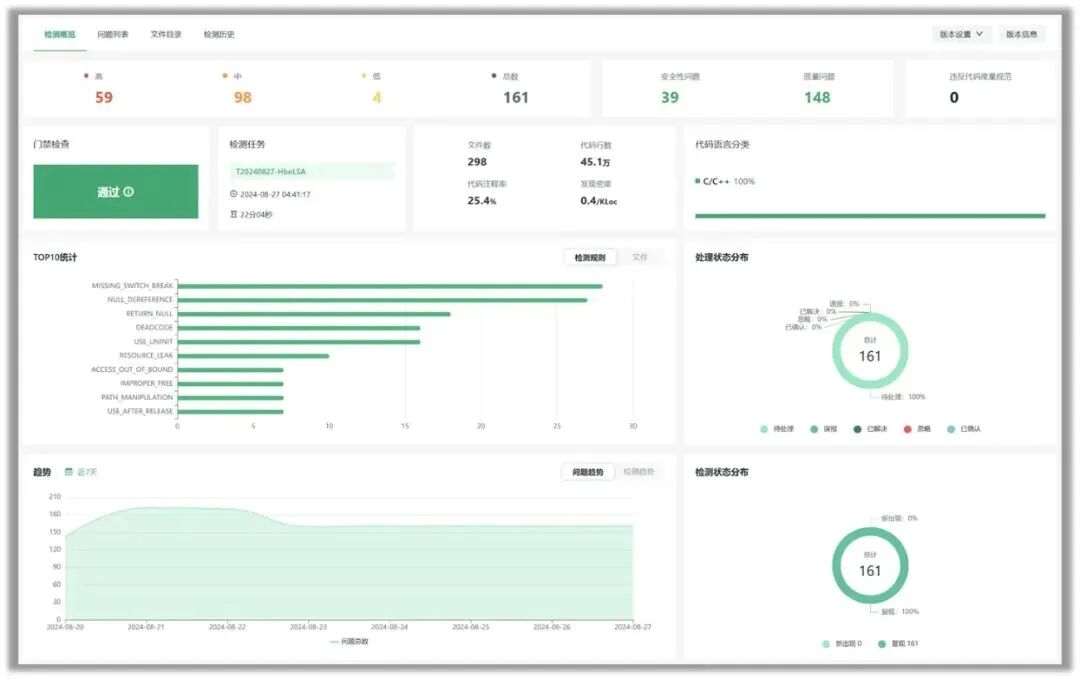
Task: Select the 检测规则 toggle in TOP10统计
Action: coord(590,257)
